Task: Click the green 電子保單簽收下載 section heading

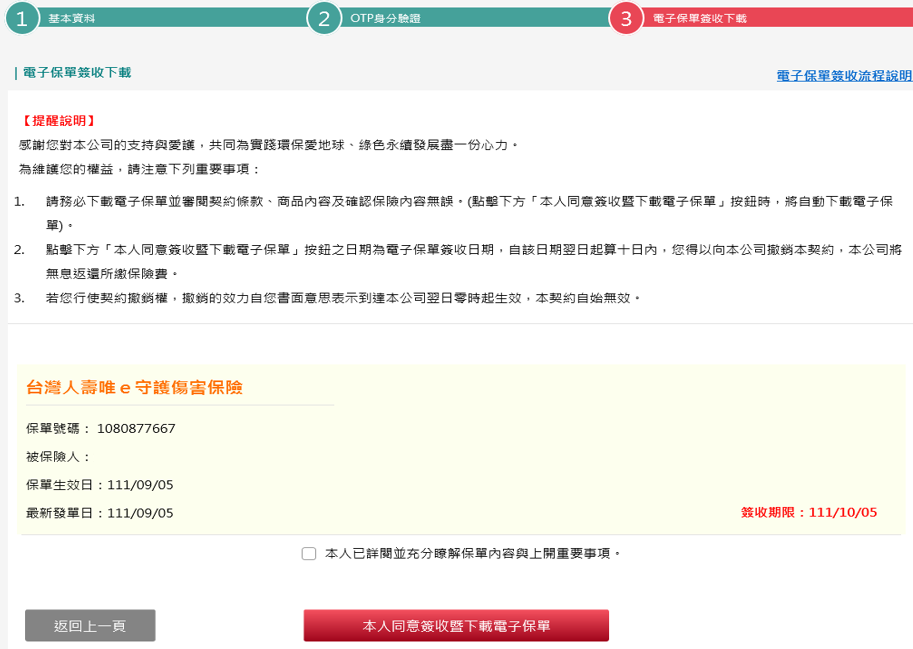Action: (77, 73)
